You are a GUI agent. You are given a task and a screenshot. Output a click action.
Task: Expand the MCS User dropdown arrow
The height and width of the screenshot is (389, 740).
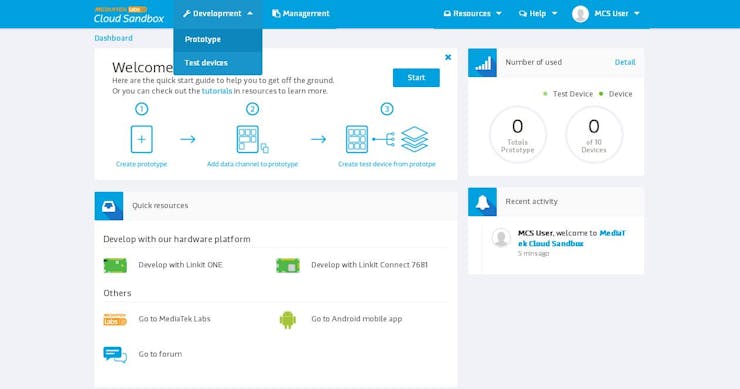pos(637,14)
